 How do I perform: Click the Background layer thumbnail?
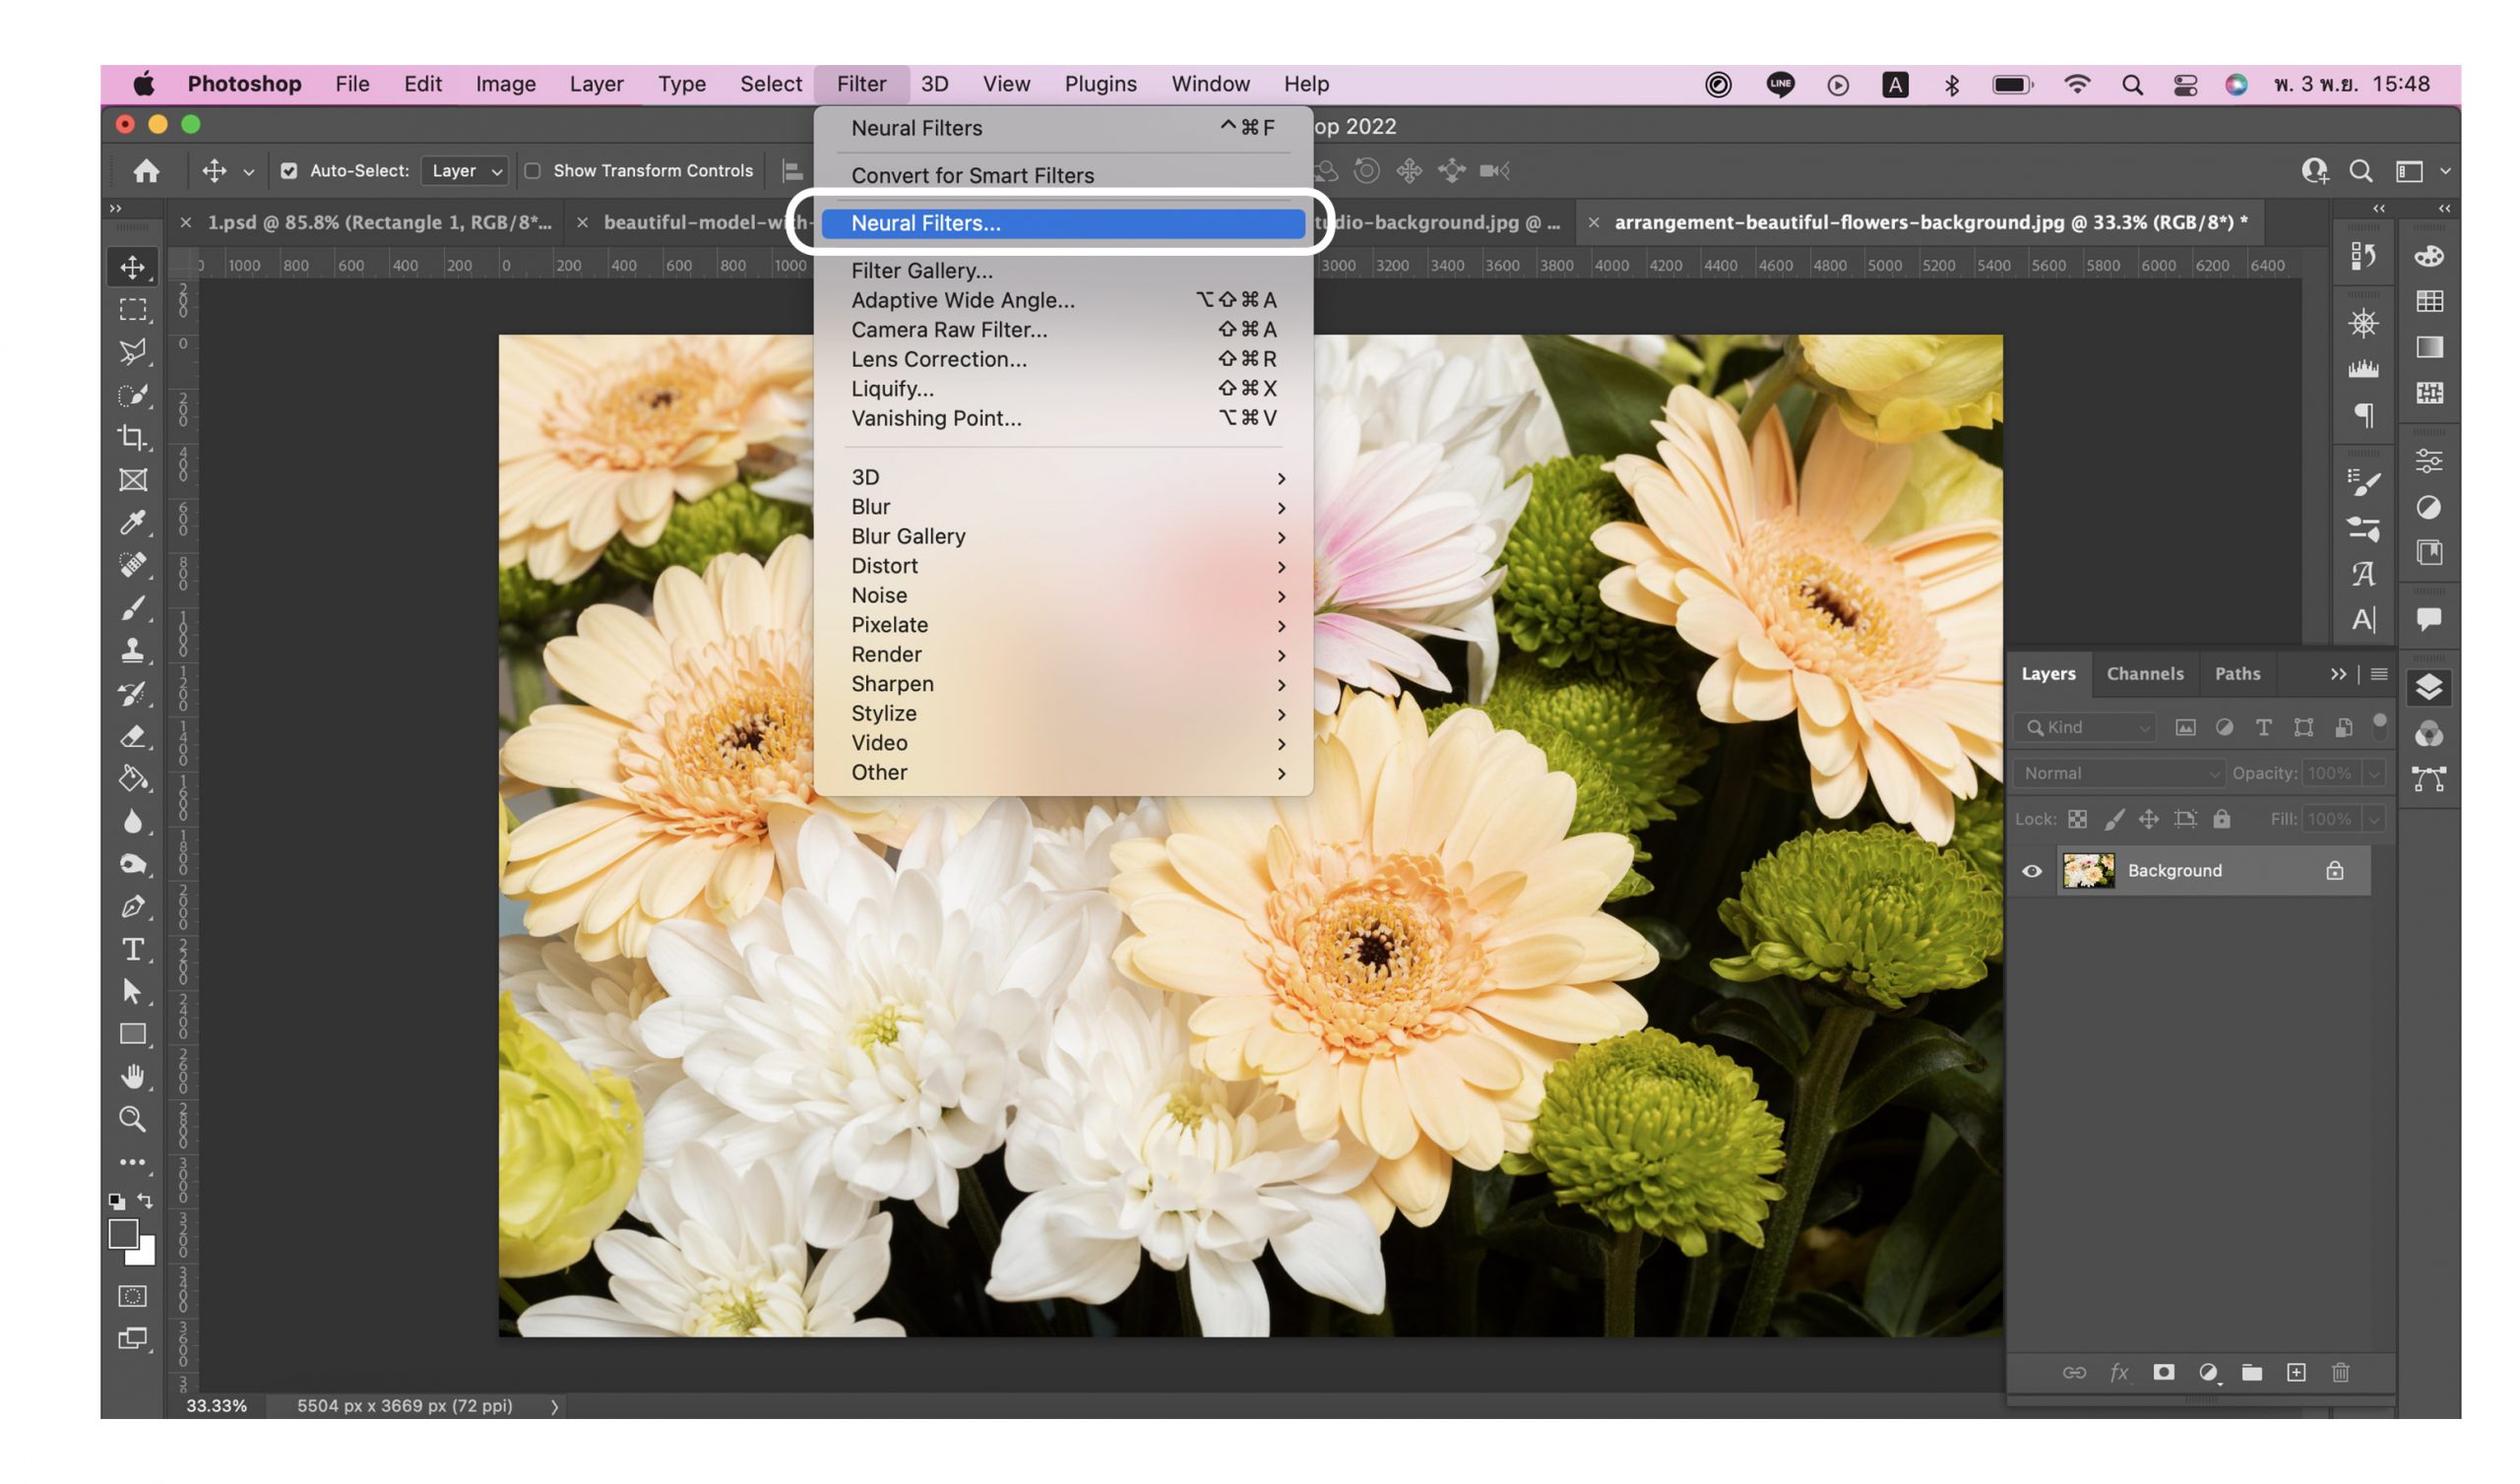pos(2088,871)
